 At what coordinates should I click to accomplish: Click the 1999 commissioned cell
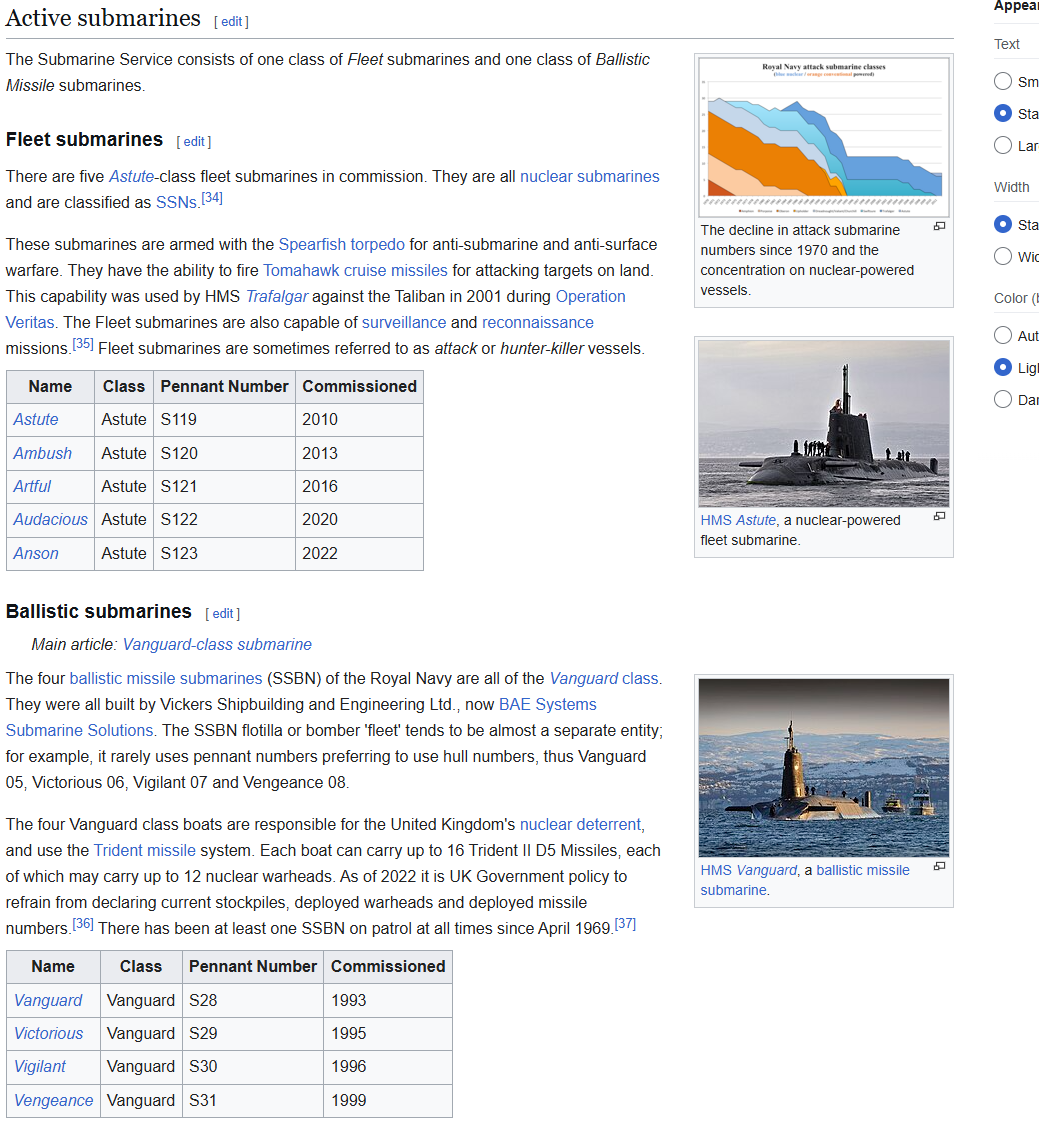click(x=388, y=1100)
